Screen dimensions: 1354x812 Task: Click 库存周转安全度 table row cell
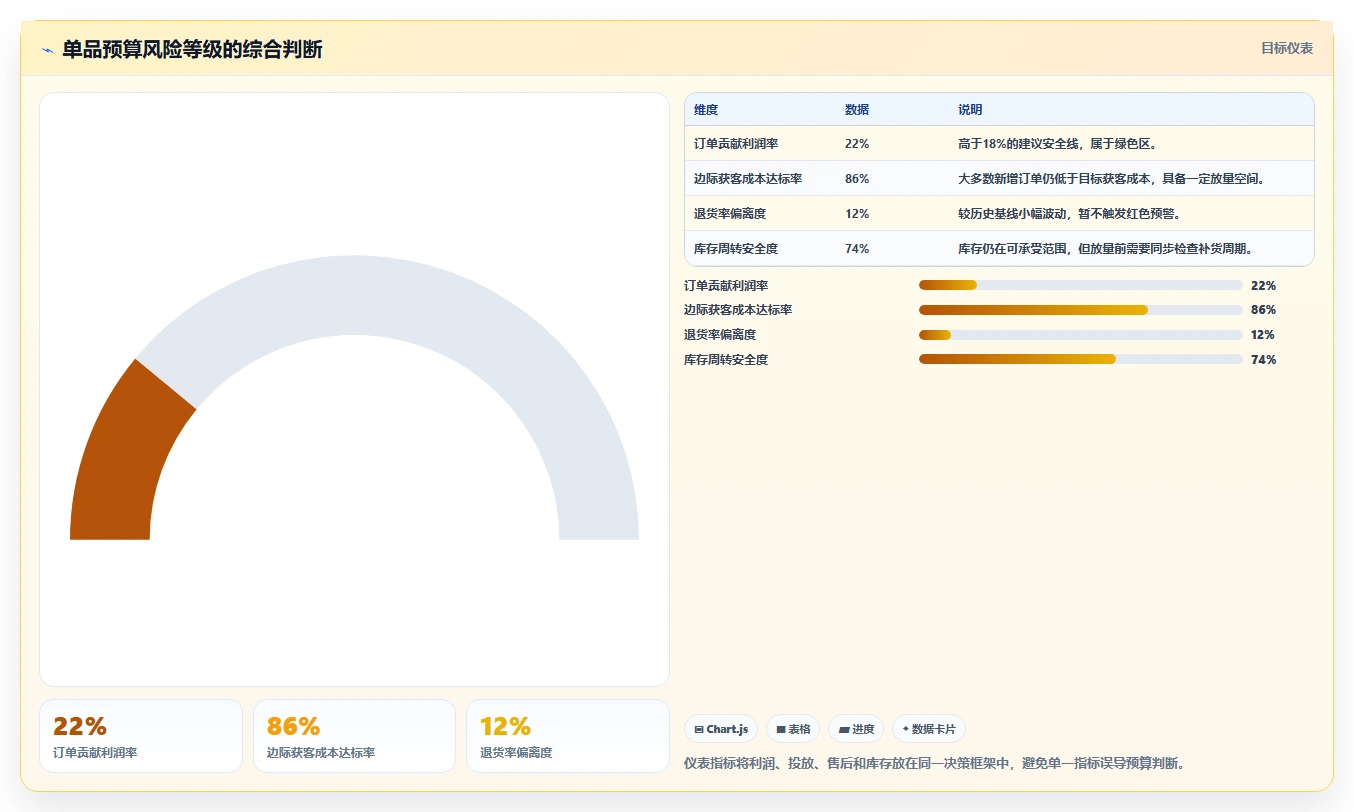[736, 249]
